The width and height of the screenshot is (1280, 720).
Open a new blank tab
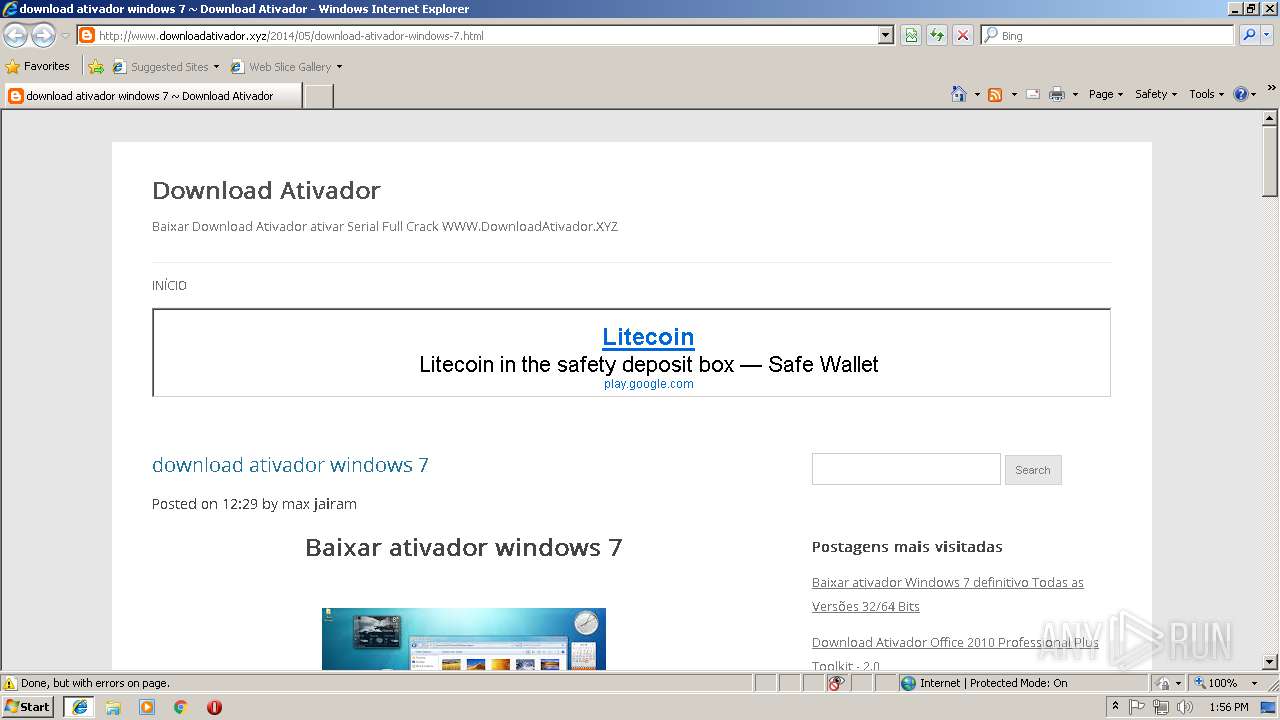pos(318,96)
